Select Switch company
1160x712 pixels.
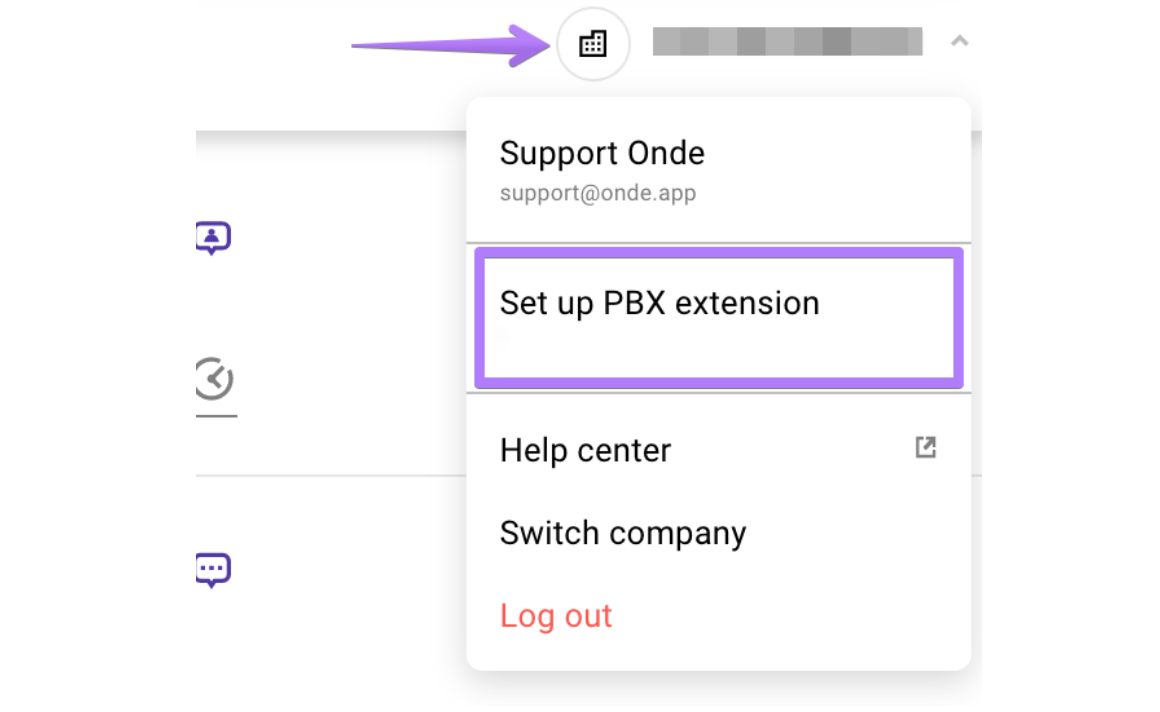[x=622, y=533]
